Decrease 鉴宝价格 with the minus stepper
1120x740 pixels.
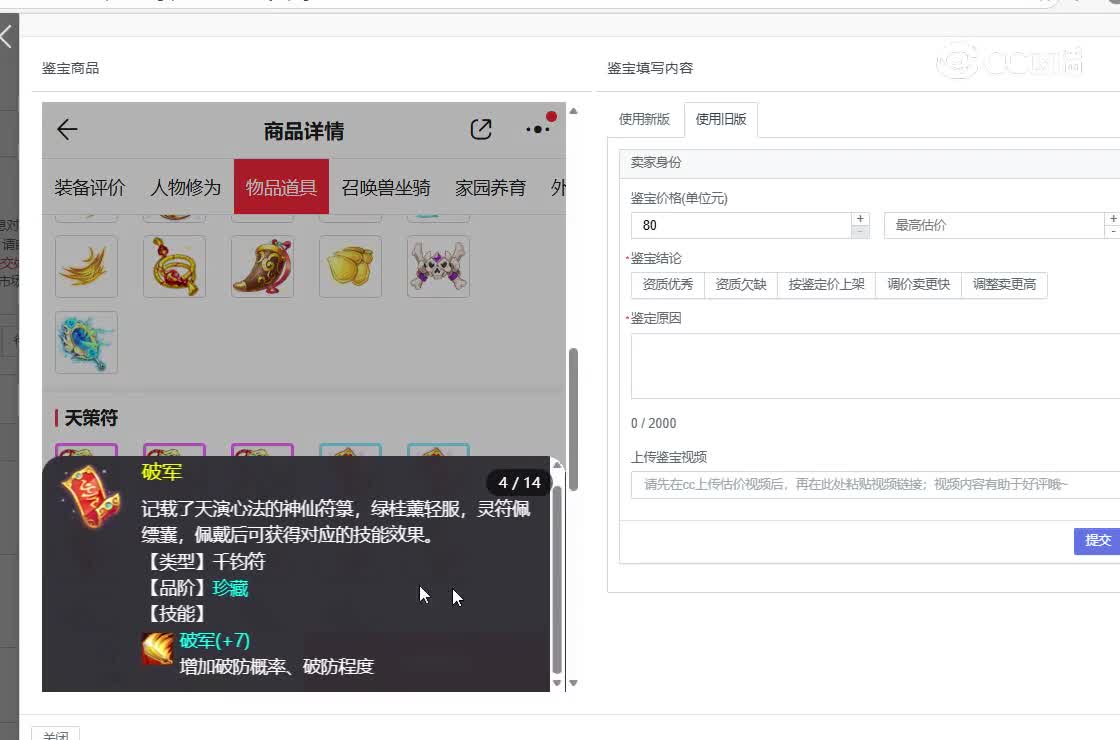click(x=860, y=232)
